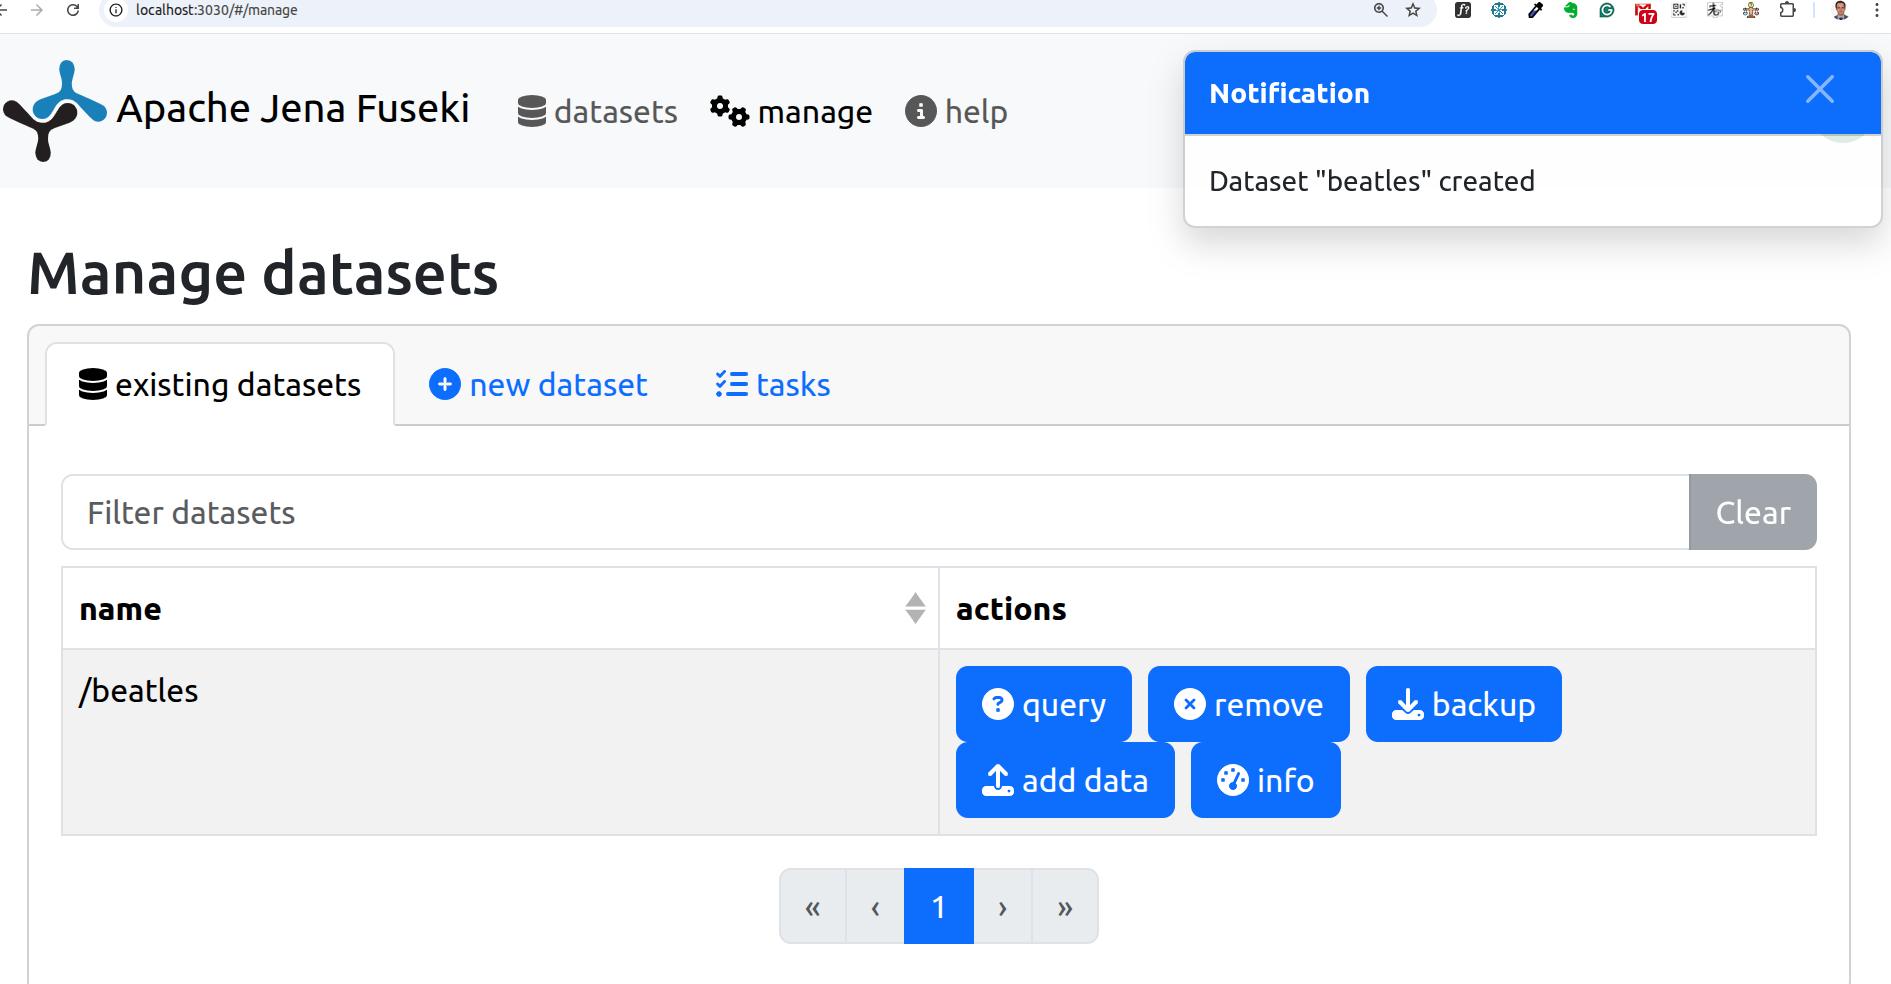Query the beatles dataset
Image resolution: width=1891 pixels, height=984 pixels.
pos(1043,704)
